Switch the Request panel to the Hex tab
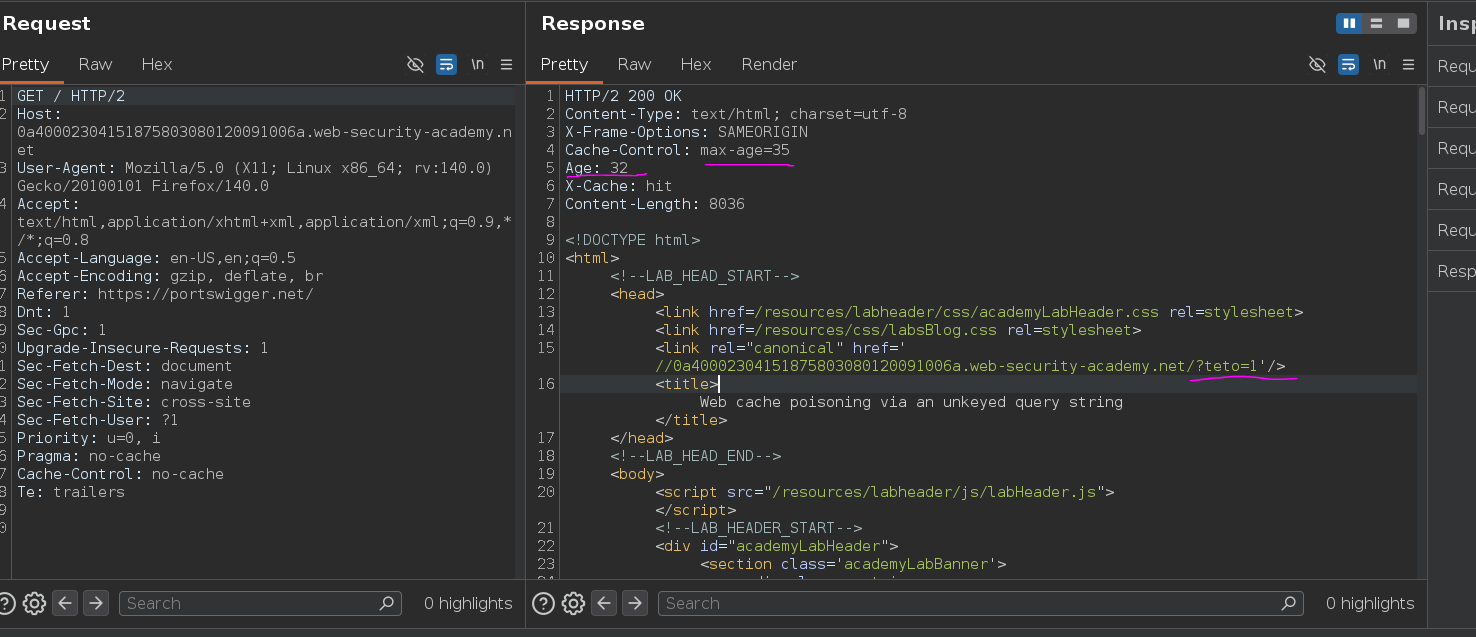Viewport: 1476px width, 637px height. tap(157, 64)
